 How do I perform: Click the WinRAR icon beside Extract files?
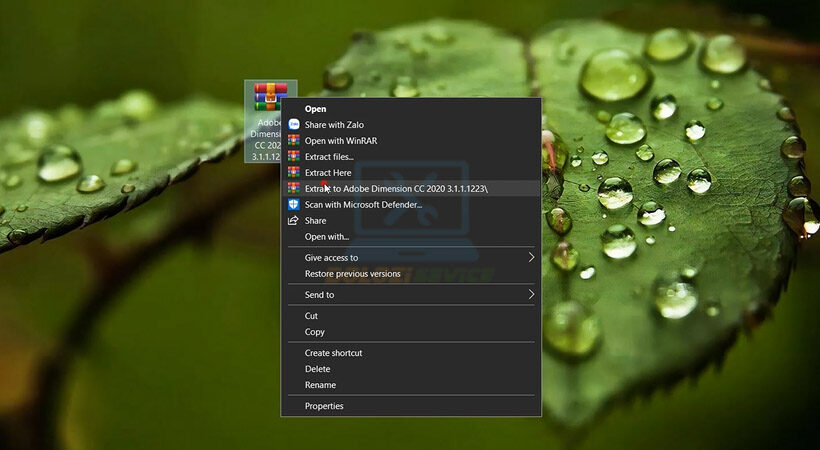coord(294,156)
